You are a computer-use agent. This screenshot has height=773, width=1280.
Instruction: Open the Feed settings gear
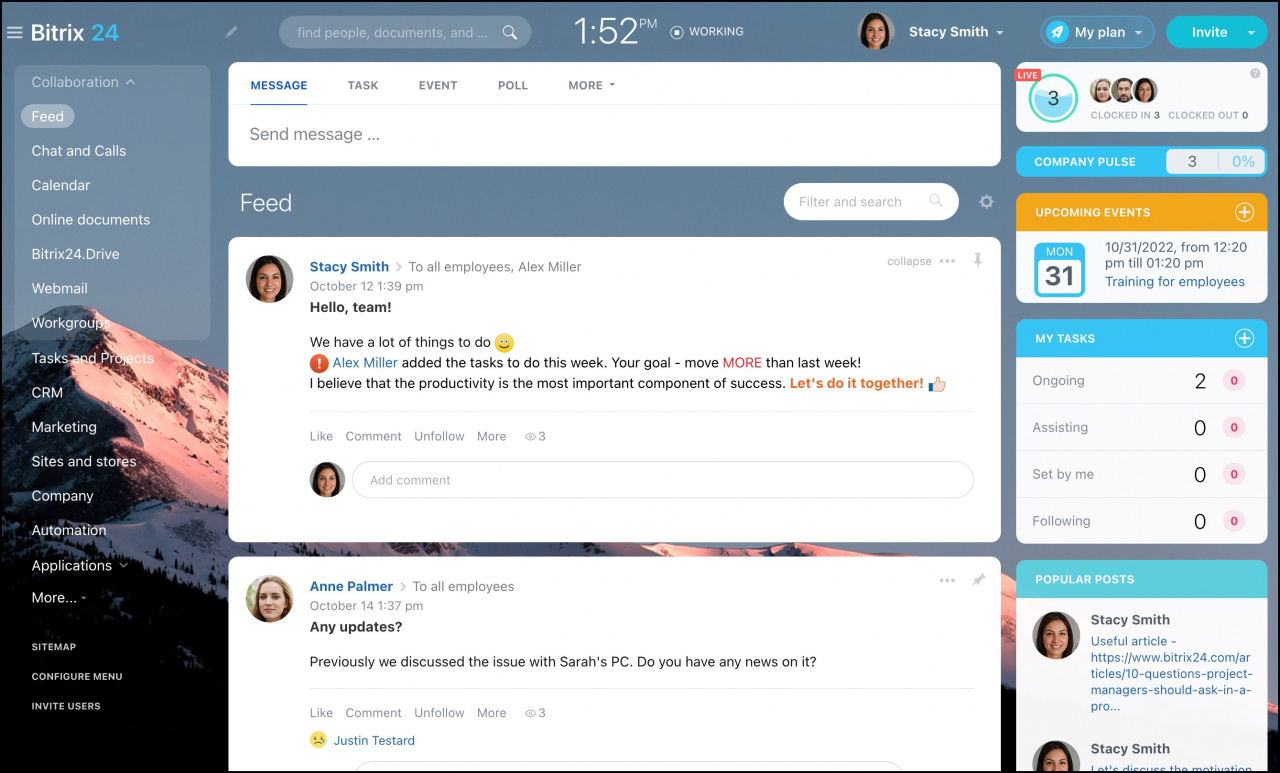click(986, 201)
